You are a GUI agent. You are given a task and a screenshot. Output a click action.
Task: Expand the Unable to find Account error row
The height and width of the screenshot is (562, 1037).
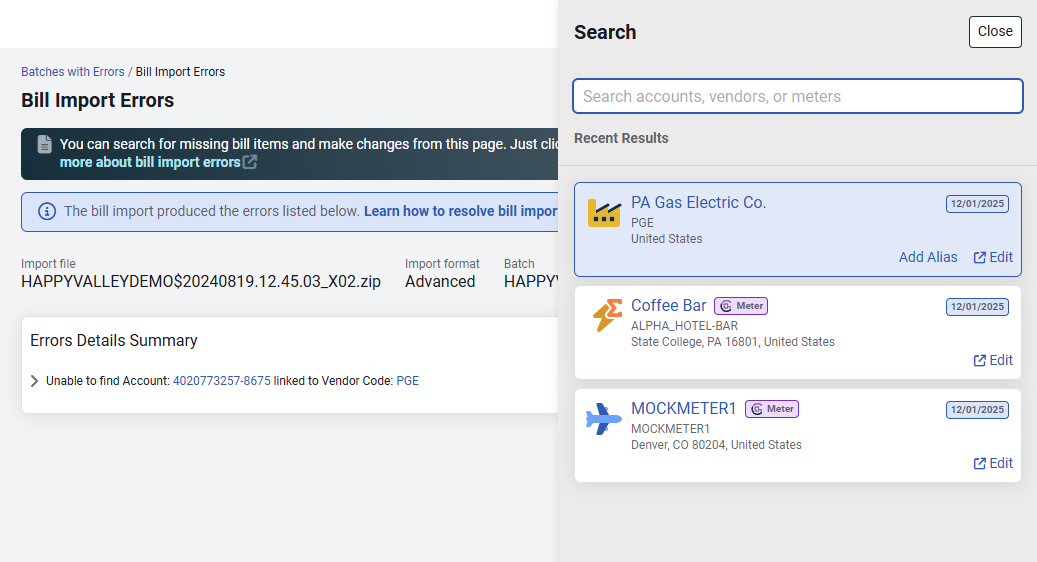(36, 381)
